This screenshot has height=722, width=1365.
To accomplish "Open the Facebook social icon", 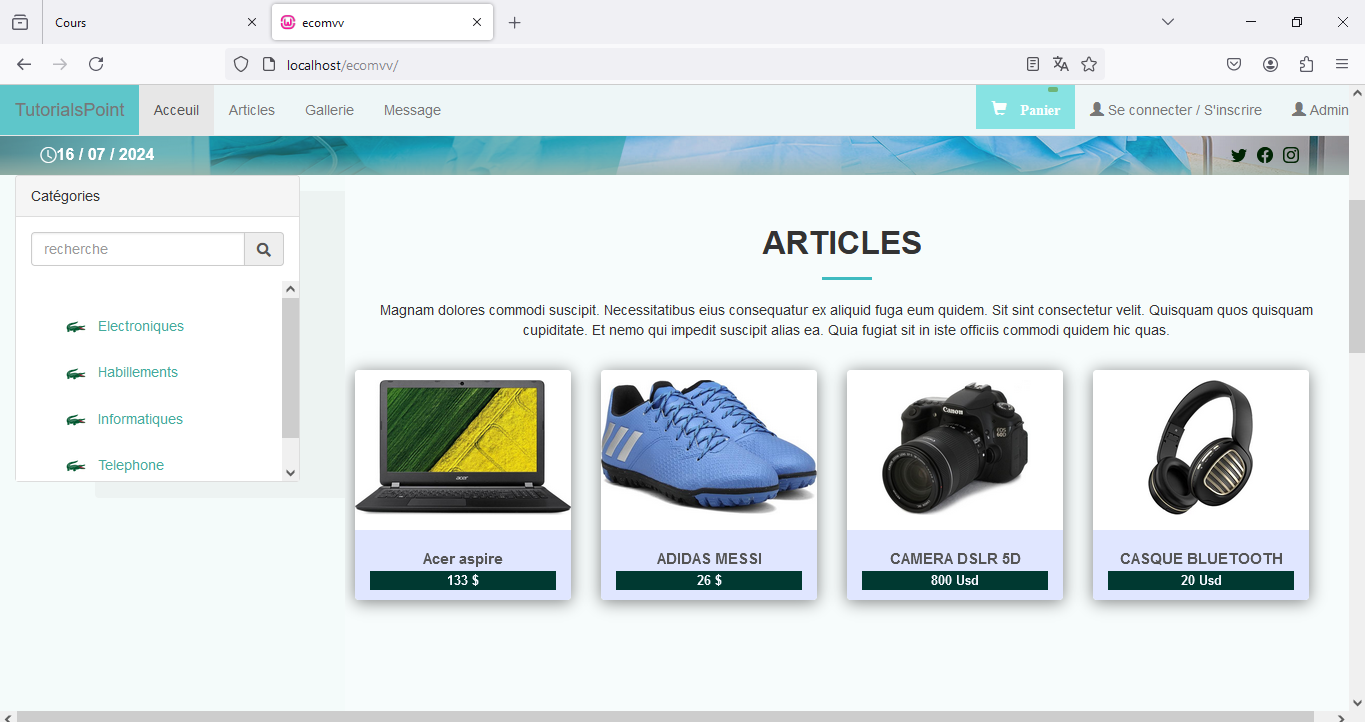I will tap(1265, 155).
